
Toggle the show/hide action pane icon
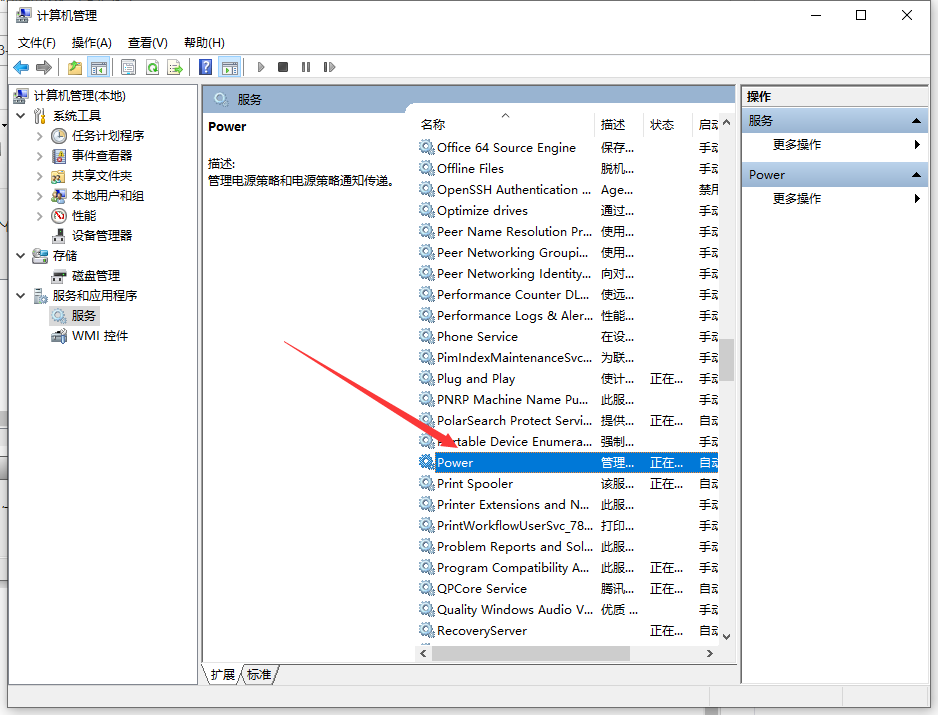[230, 67]
